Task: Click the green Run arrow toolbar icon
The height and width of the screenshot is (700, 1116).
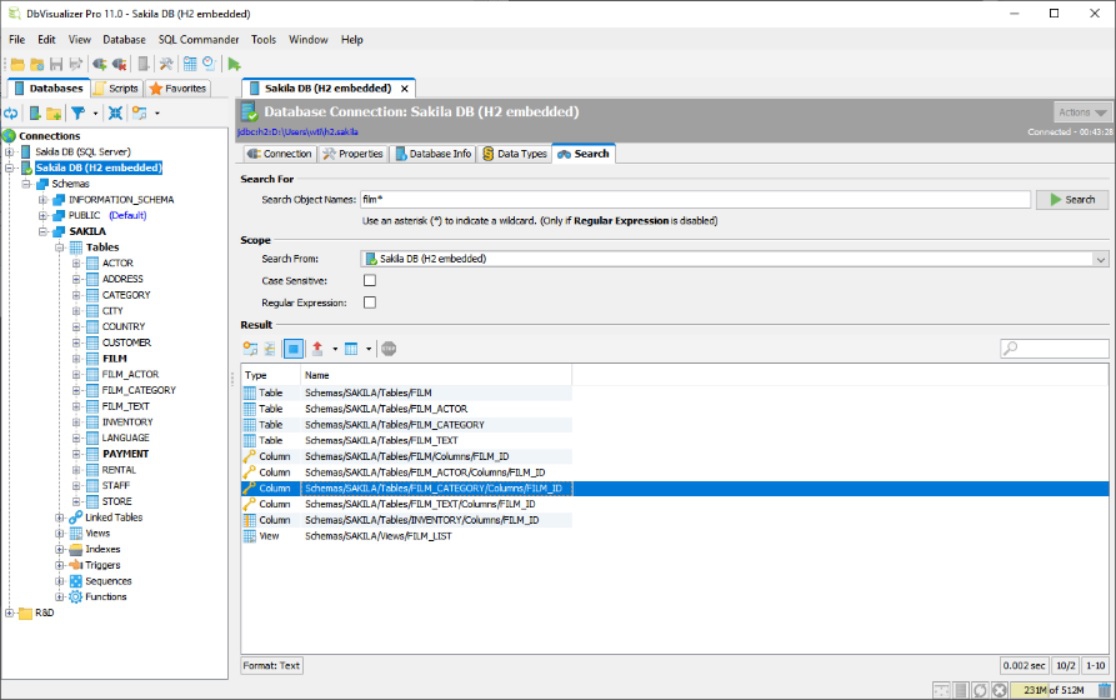Action: 234,65
